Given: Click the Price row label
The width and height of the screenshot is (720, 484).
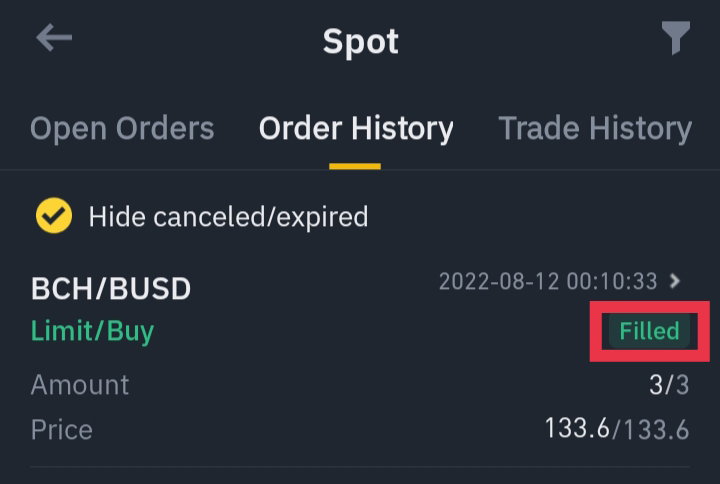Looking at the screenshot, I should 62,430.
